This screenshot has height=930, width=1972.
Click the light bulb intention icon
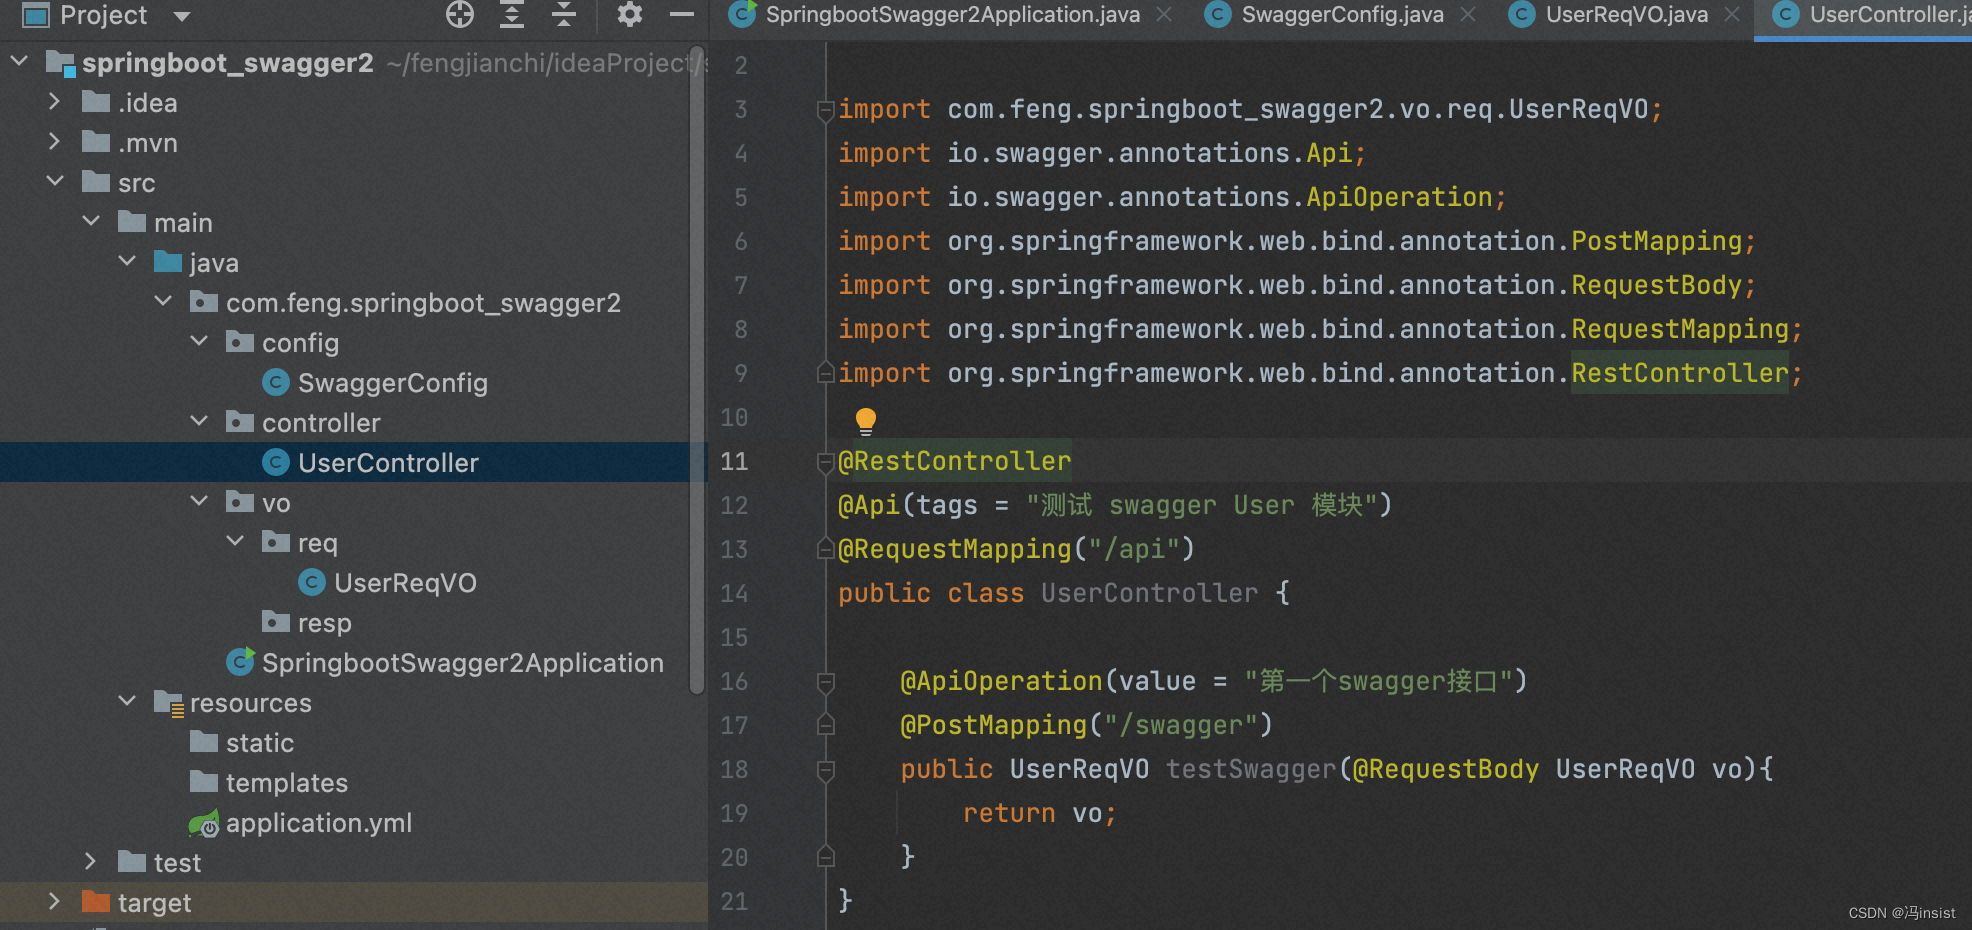click(866, 419)
